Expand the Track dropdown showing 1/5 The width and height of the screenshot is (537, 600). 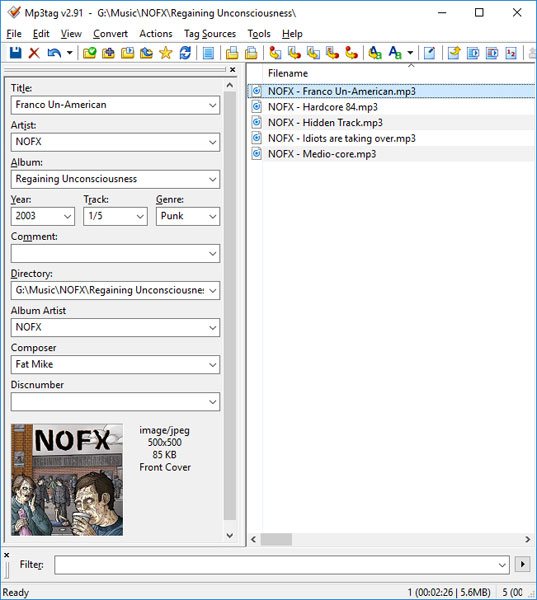tap(140, 217)
